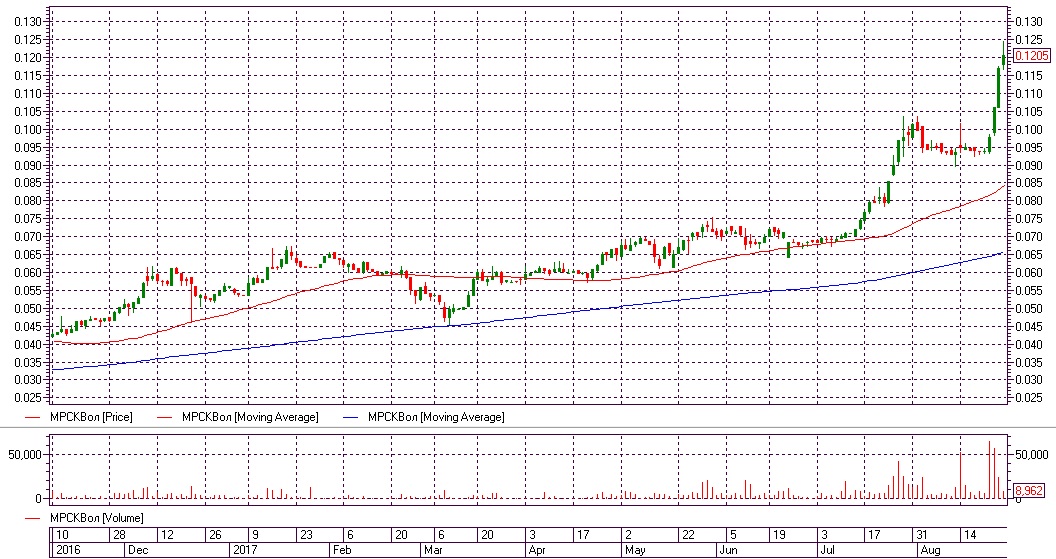Click the day label 9 on the date axis
1056x559 pixels.
click(x=255, y=535)
